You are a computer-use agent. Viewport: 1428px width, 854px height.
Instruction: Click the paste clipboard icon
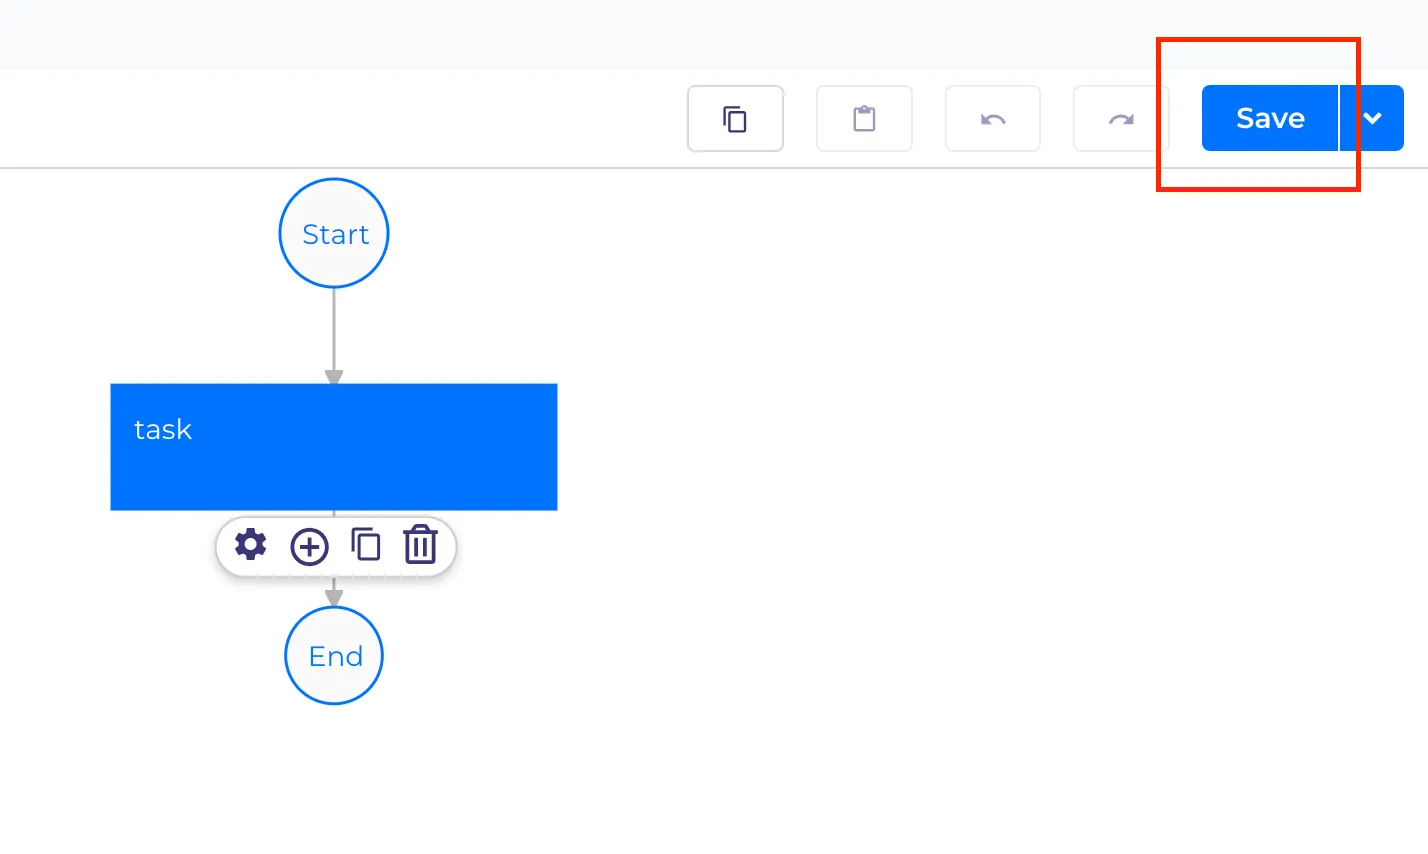[864, 119]
